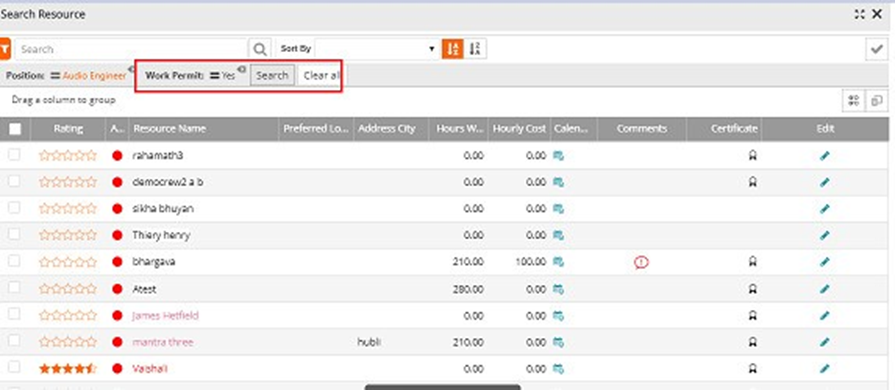The height and width of the screenshot is (390, 895).
Task: Click the magnifier search icon
Action: pos(260,50)
